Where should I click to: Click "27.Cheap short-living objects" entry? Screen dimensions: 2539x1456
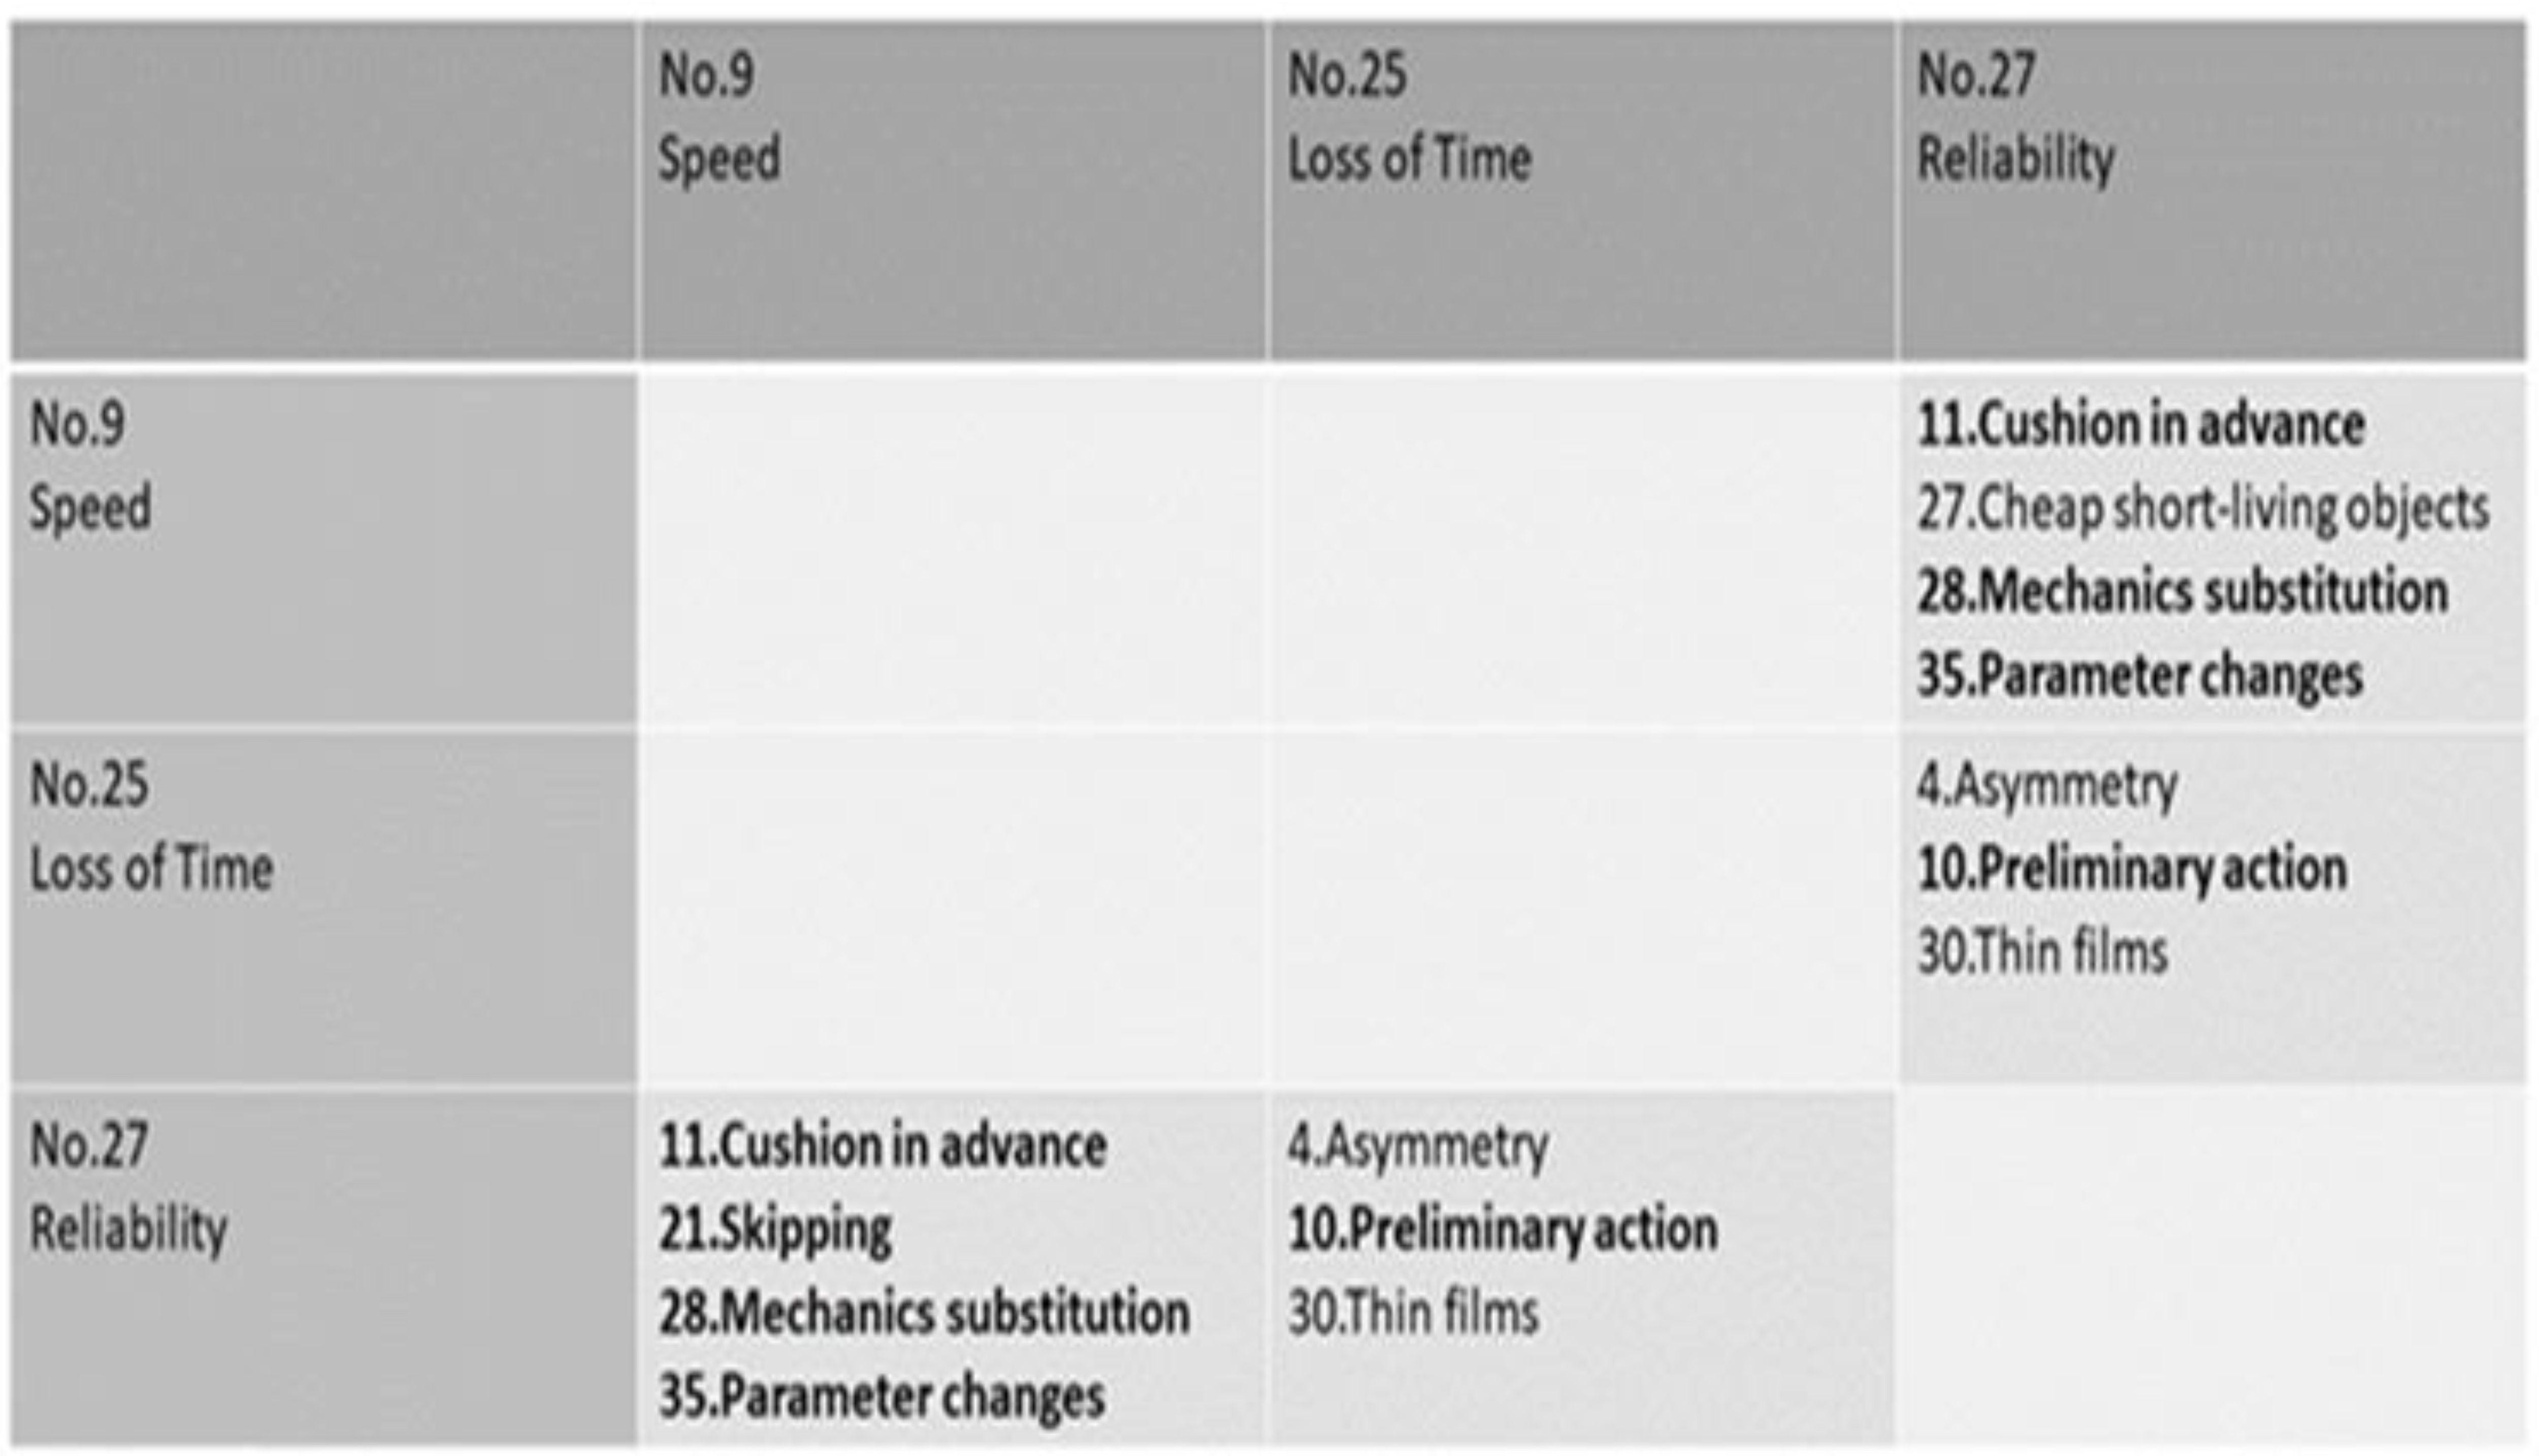pyautogui.click(x=2202, y=508)
